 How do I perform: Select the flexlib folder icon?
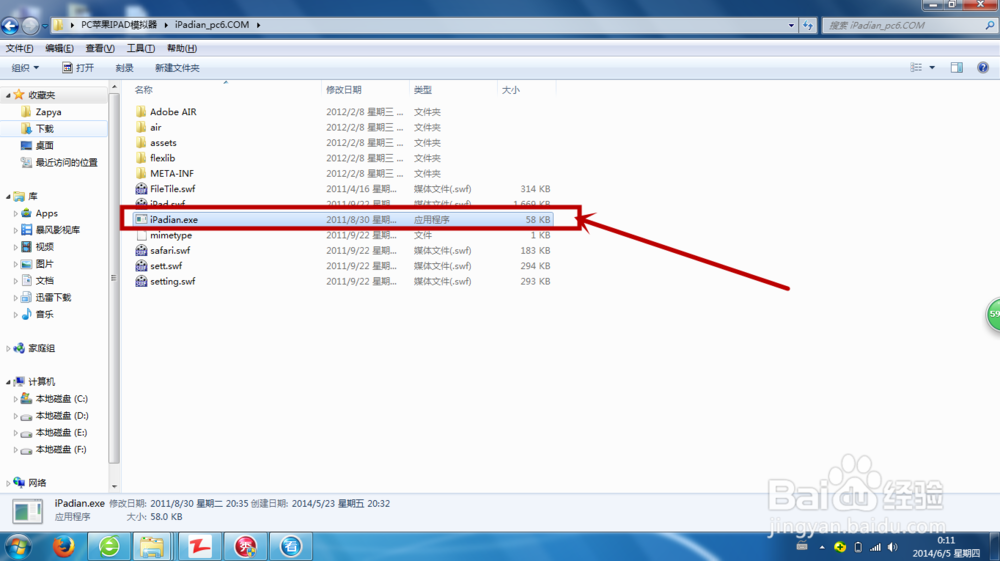pos(141,157)
